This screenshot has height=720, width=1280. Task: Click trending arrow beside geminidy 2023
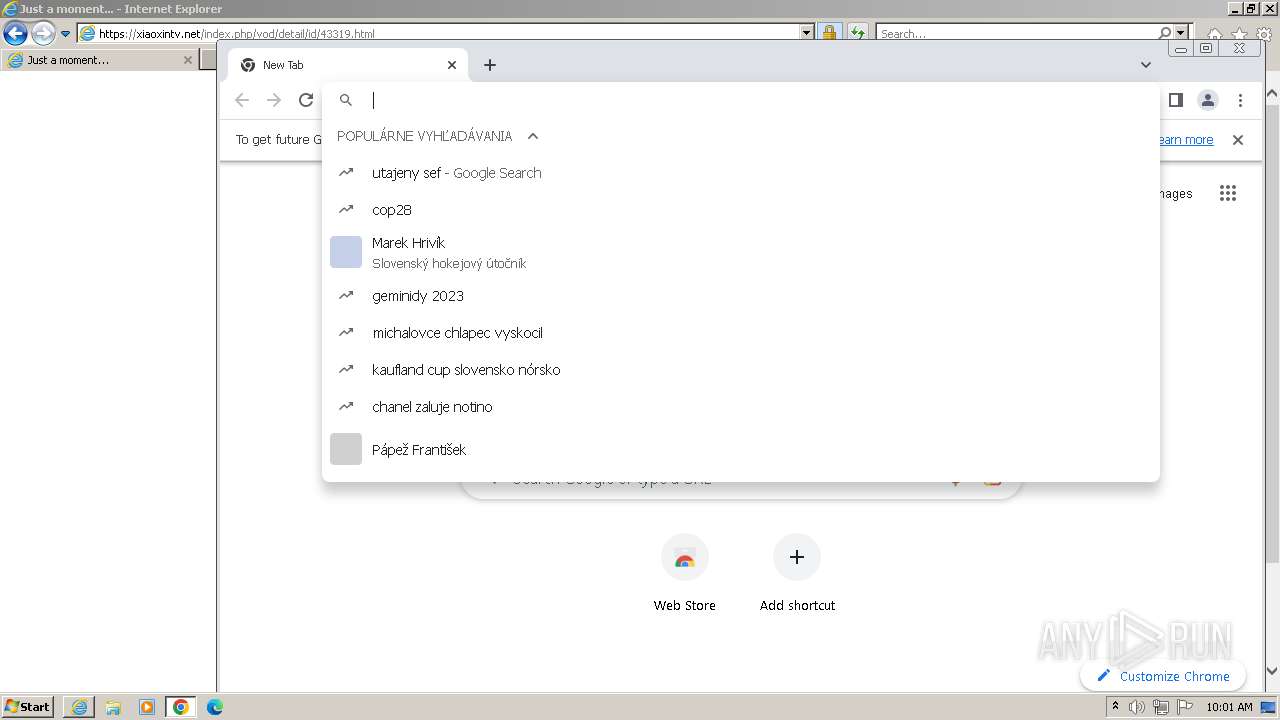point(346,295)
